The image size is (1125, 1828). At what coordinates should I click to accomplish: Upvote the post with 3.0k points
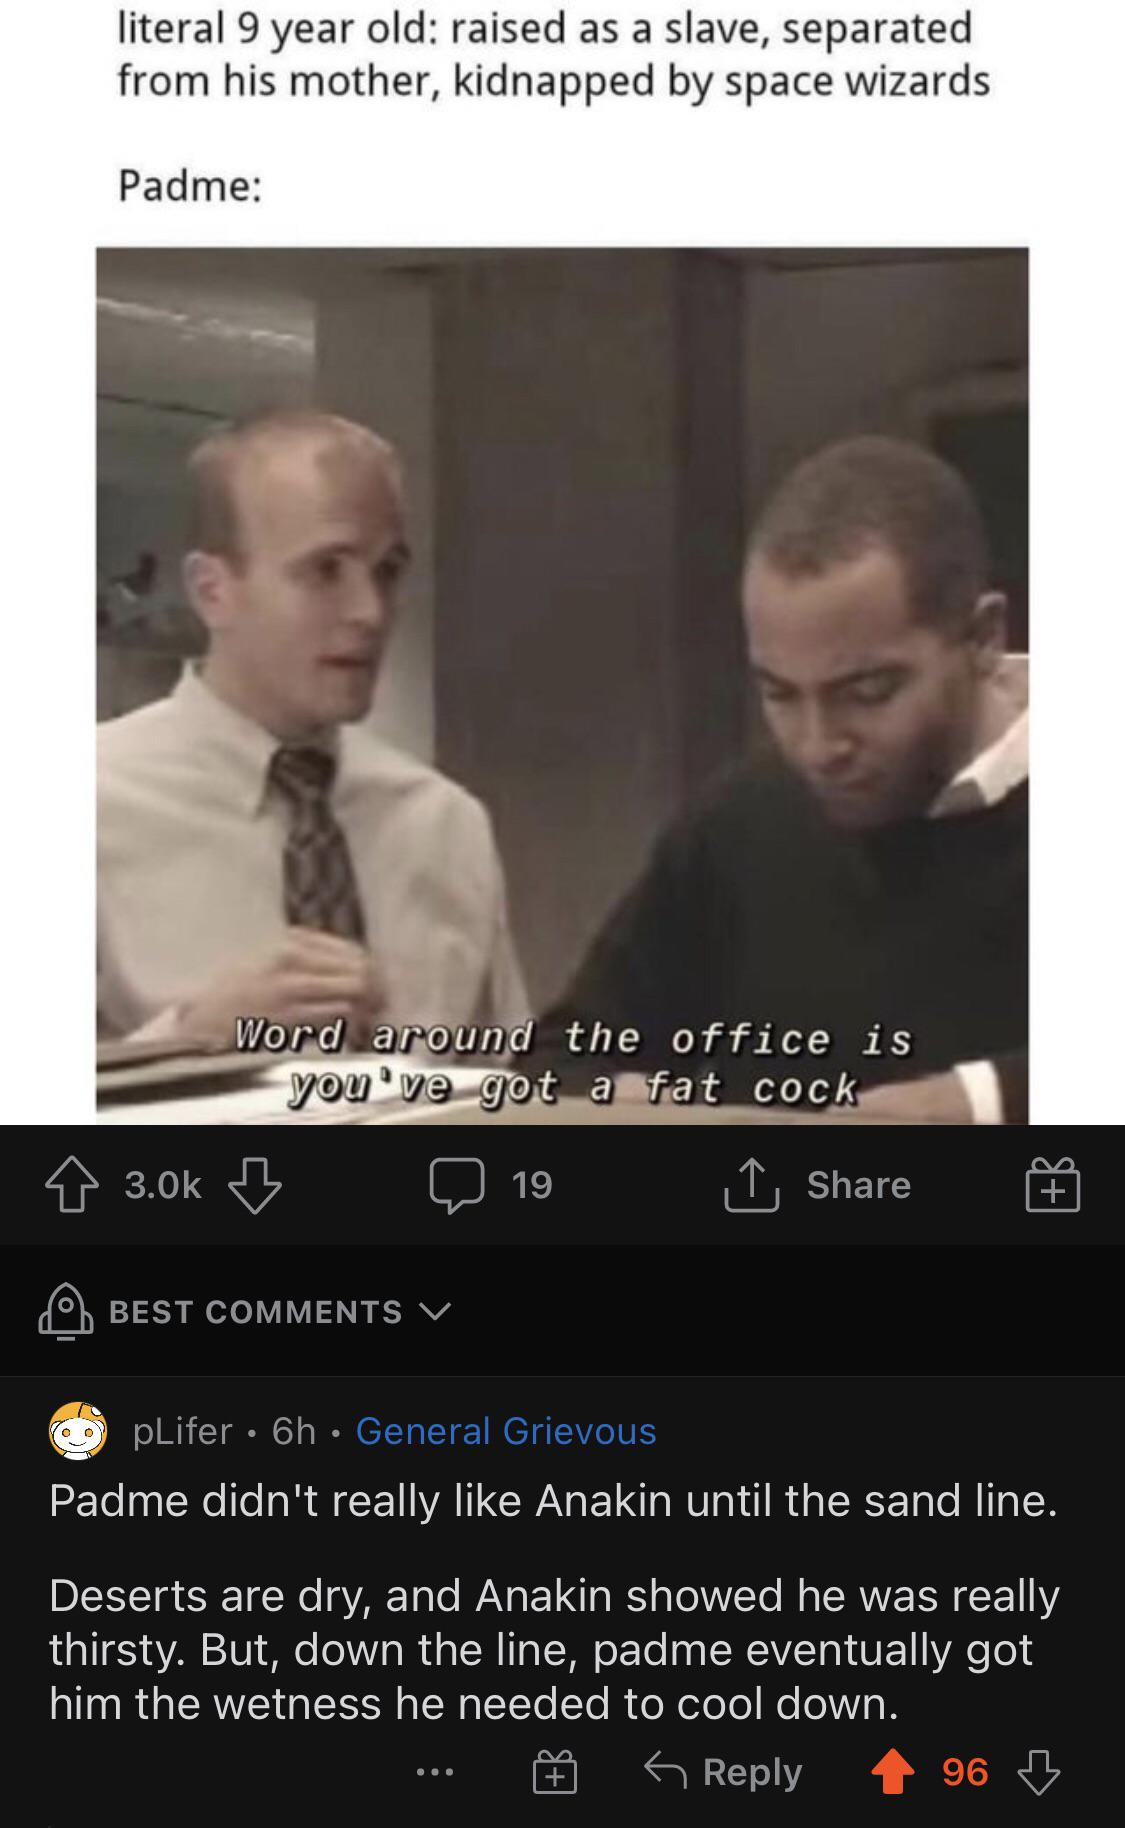[71, 1185]
